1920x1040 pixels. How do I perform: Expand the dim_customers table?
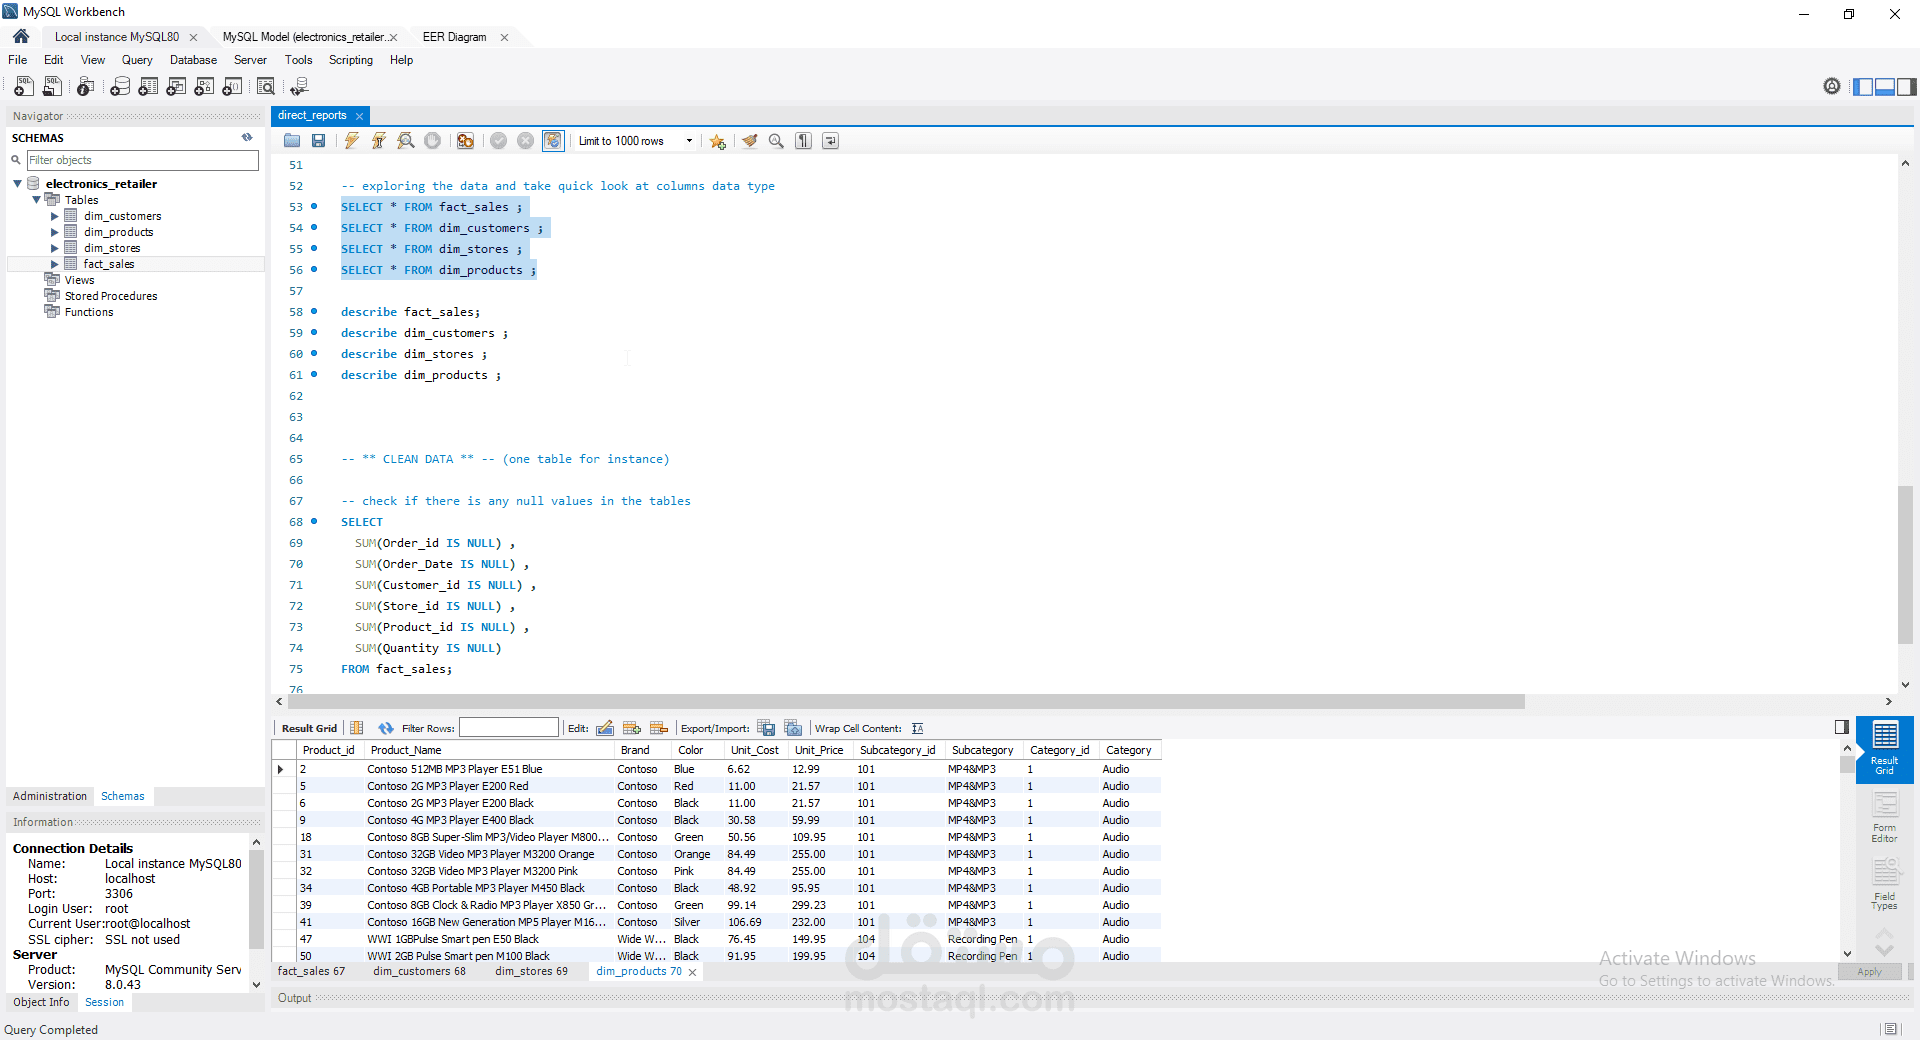click(x=55, y=216)
